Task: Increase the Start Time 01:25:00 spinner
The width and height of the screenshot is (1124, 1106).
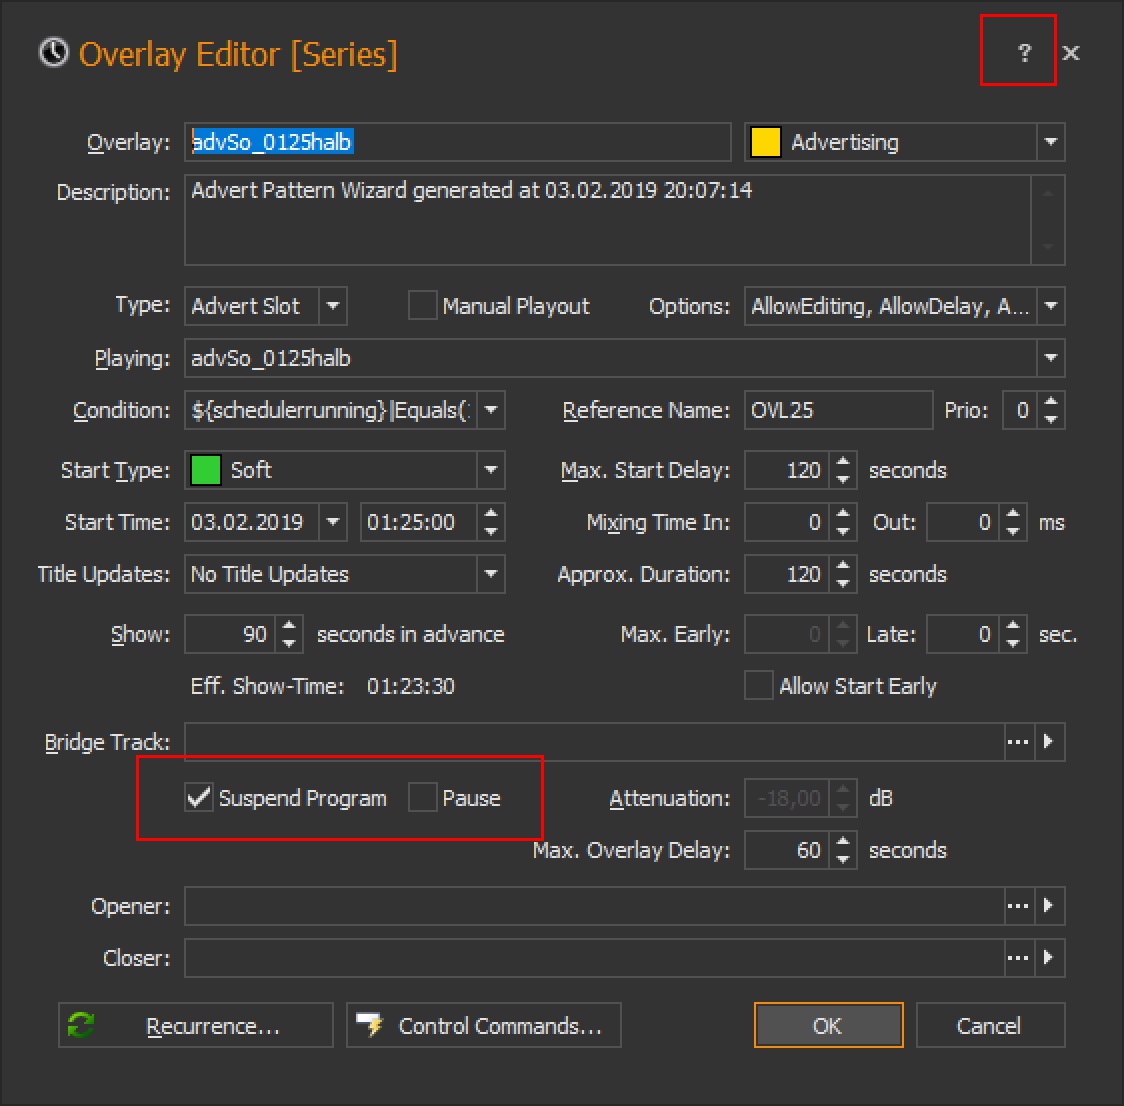Action: [x=491, y=514]
